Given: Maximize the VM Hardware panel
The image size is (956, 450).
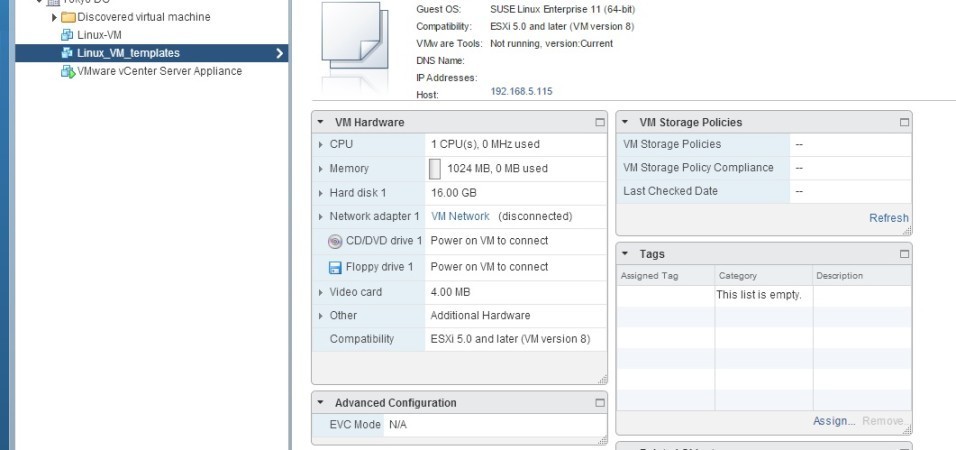Looking at the screenshot, I should [x=600, y=123].
